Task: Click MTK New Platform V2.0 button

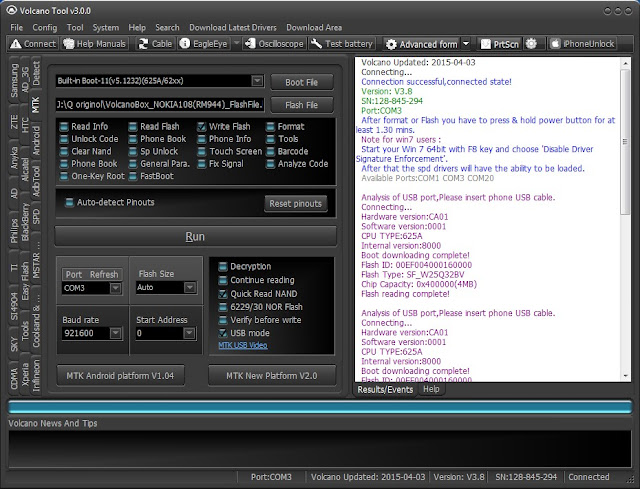Action: (271, 376)
